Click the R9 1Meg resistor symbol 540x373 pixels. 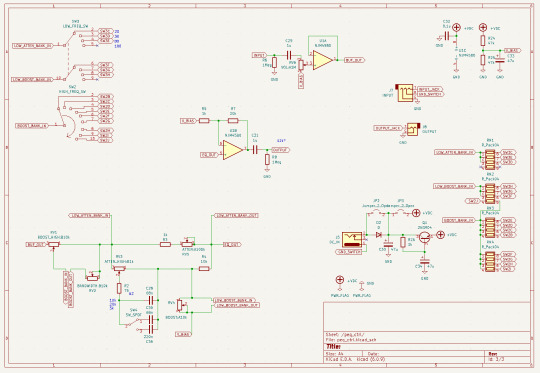[x=267, y=159]
